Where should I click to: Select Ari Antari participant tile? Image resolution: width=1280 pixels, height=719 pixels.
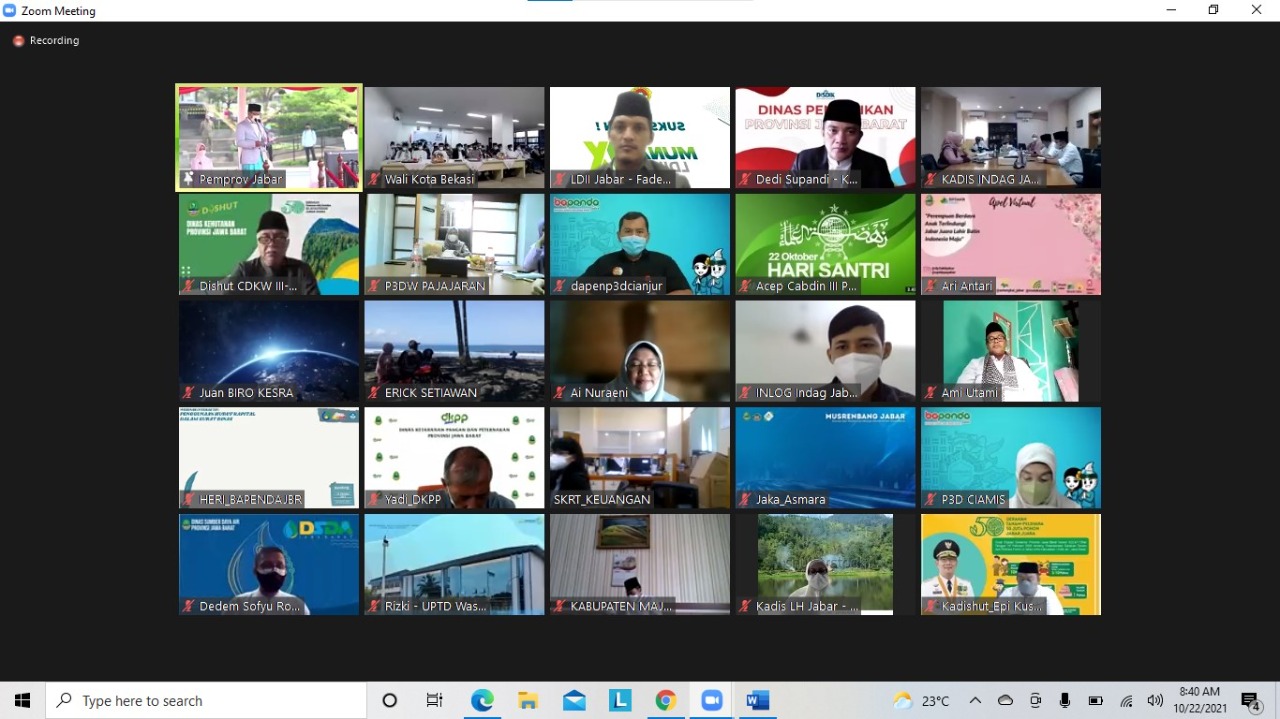pyautogui.click(x=1011, y=244)
